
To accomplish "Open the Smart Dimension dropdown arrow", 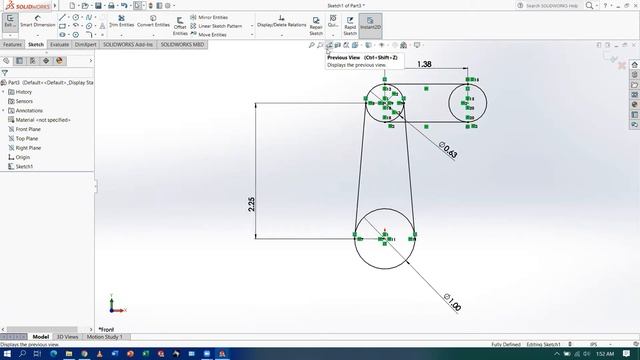I will click(x=38, y=35).
